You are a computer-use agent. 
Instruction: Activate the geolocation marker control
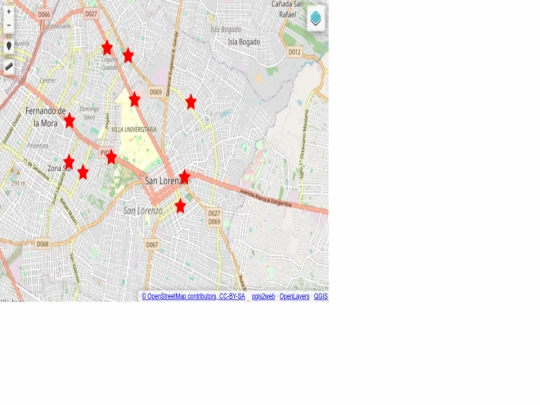(x=9, y=46)
